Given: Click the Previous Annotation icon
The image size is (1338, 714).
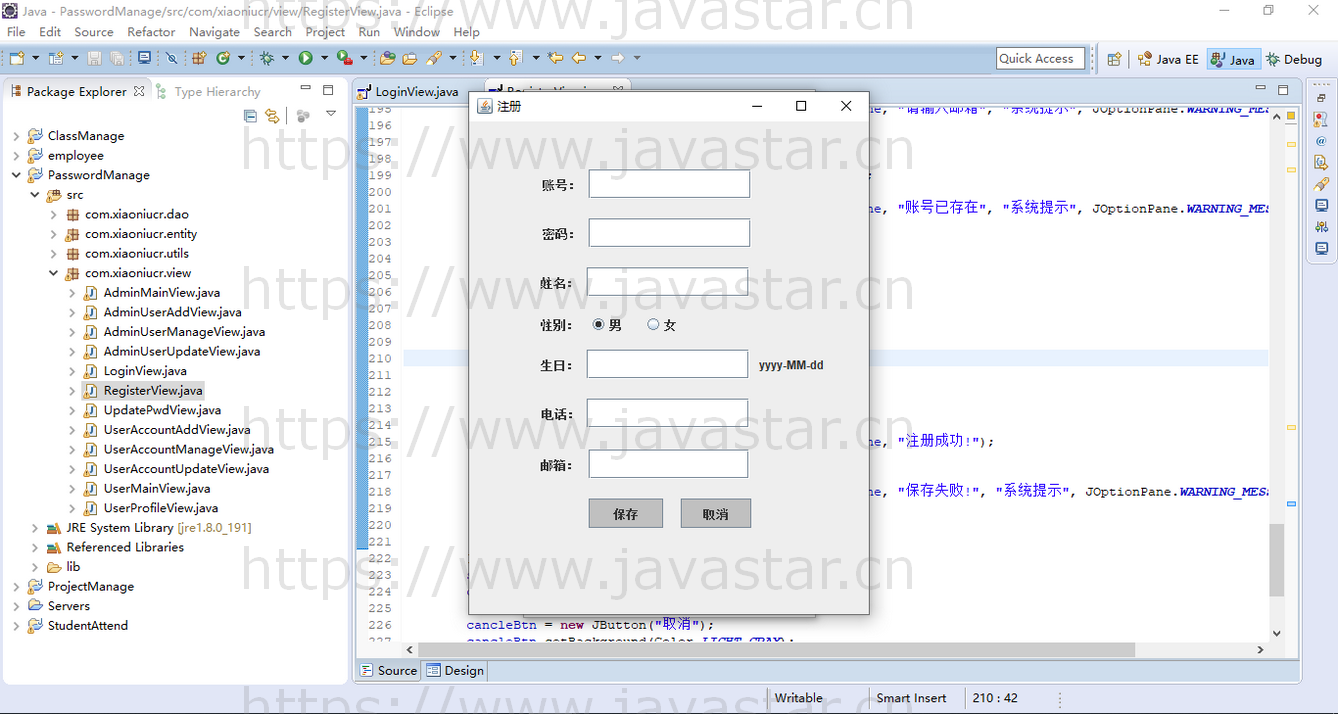Looking at the screenshot, I should point(516,58).
